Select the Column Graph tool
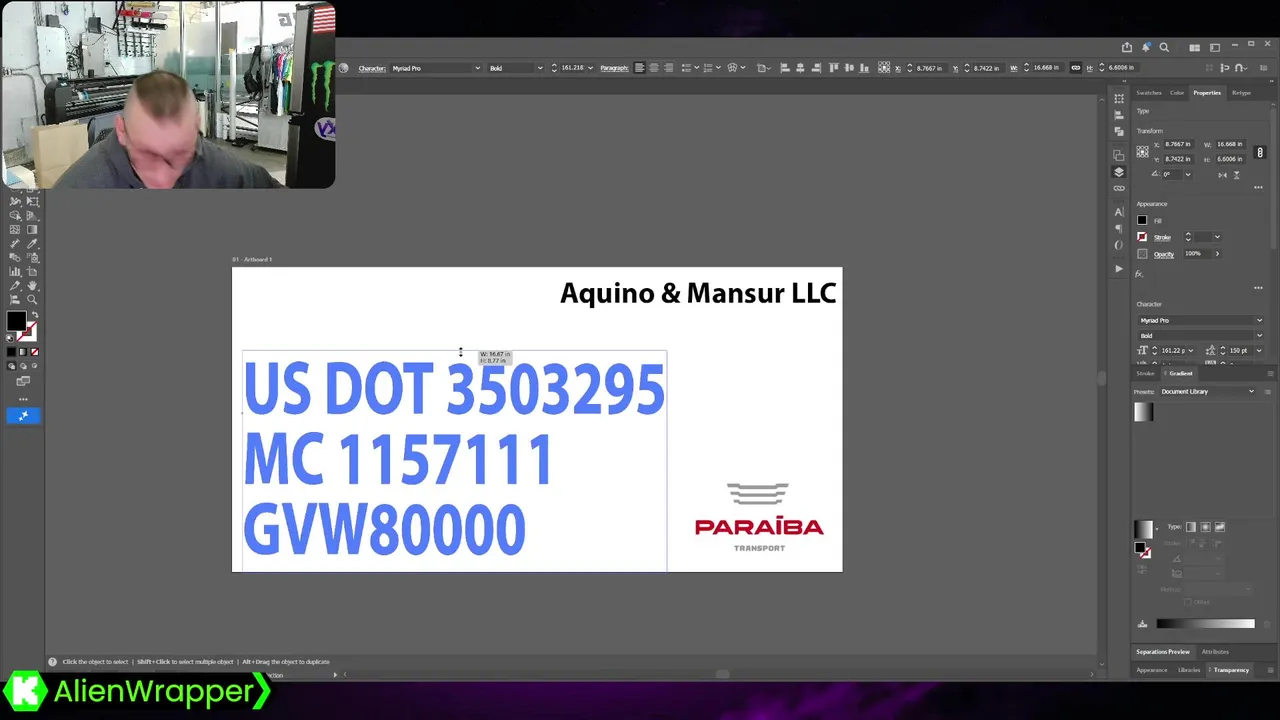This screenshot has width=1280, height=720. pos(14,271)
